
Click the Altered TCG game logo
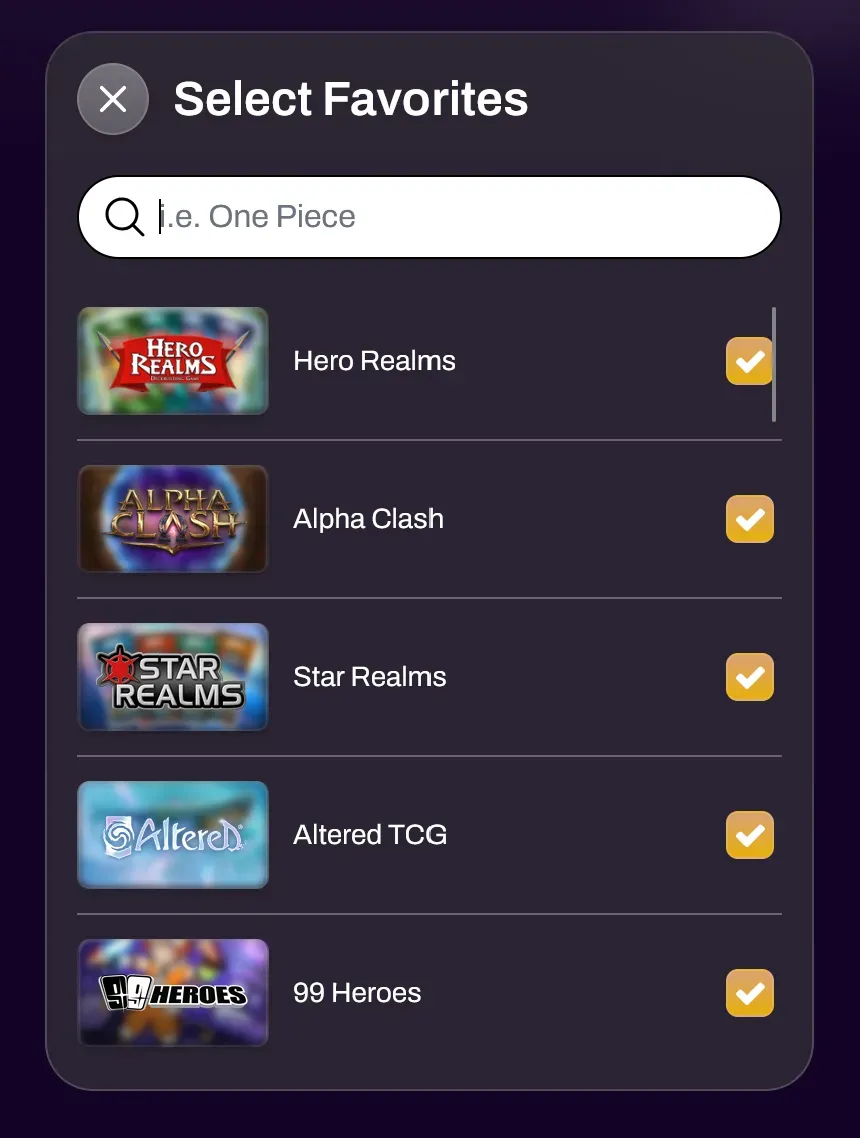click(173, 835)
